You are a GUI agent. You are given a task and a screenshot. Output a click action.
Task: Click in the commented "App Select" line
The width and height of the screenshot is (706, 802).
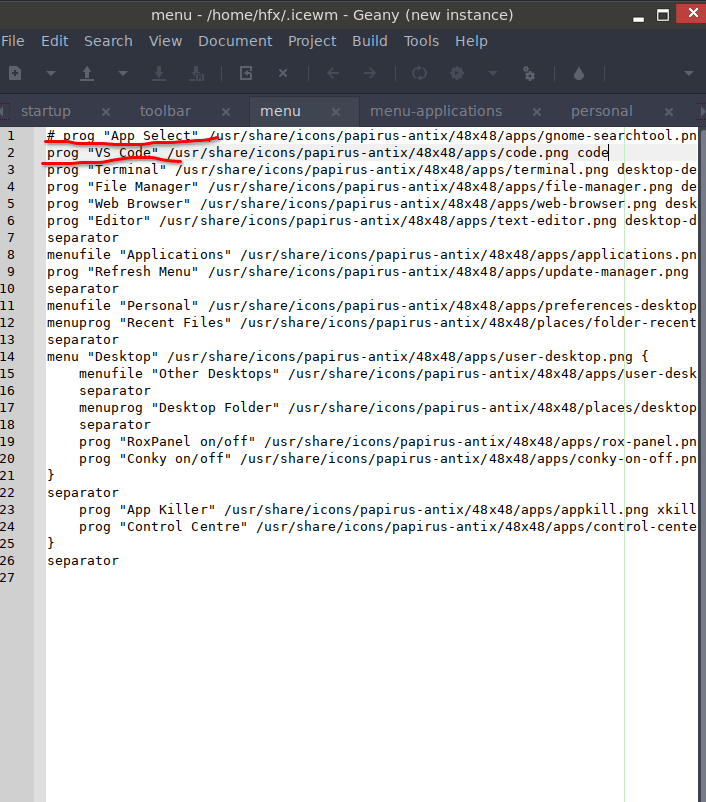[x=372, y=136]
